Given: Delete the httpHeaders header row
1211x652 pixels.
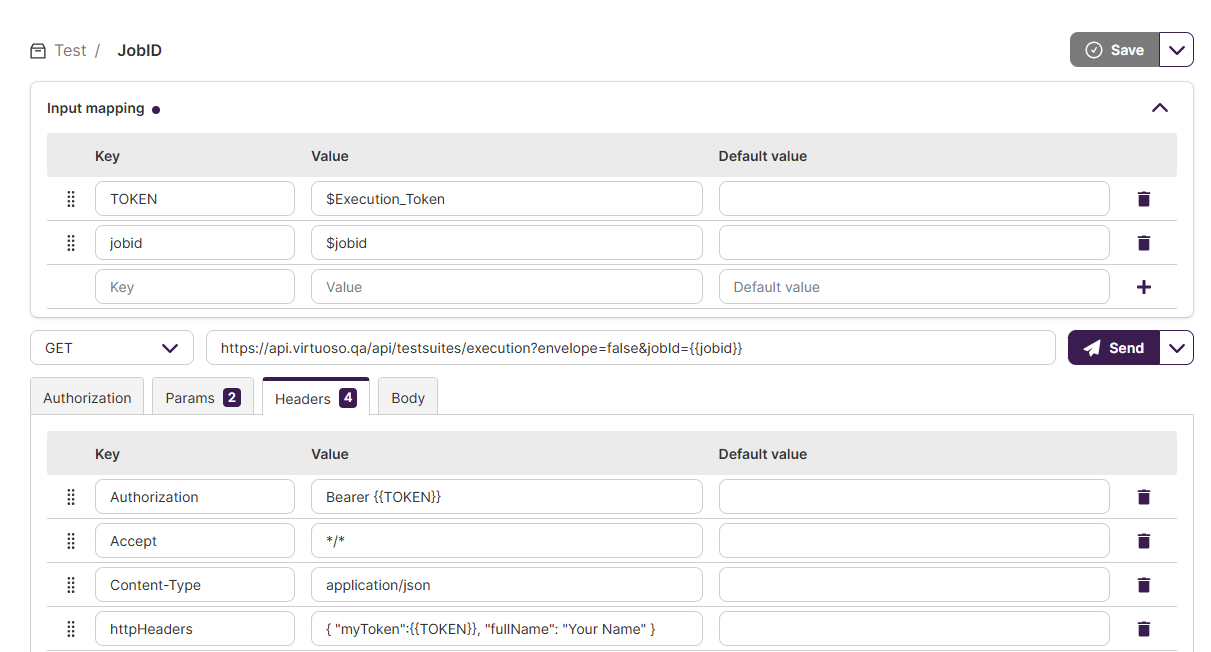Looking at the screenshot, I should 1144,629.
